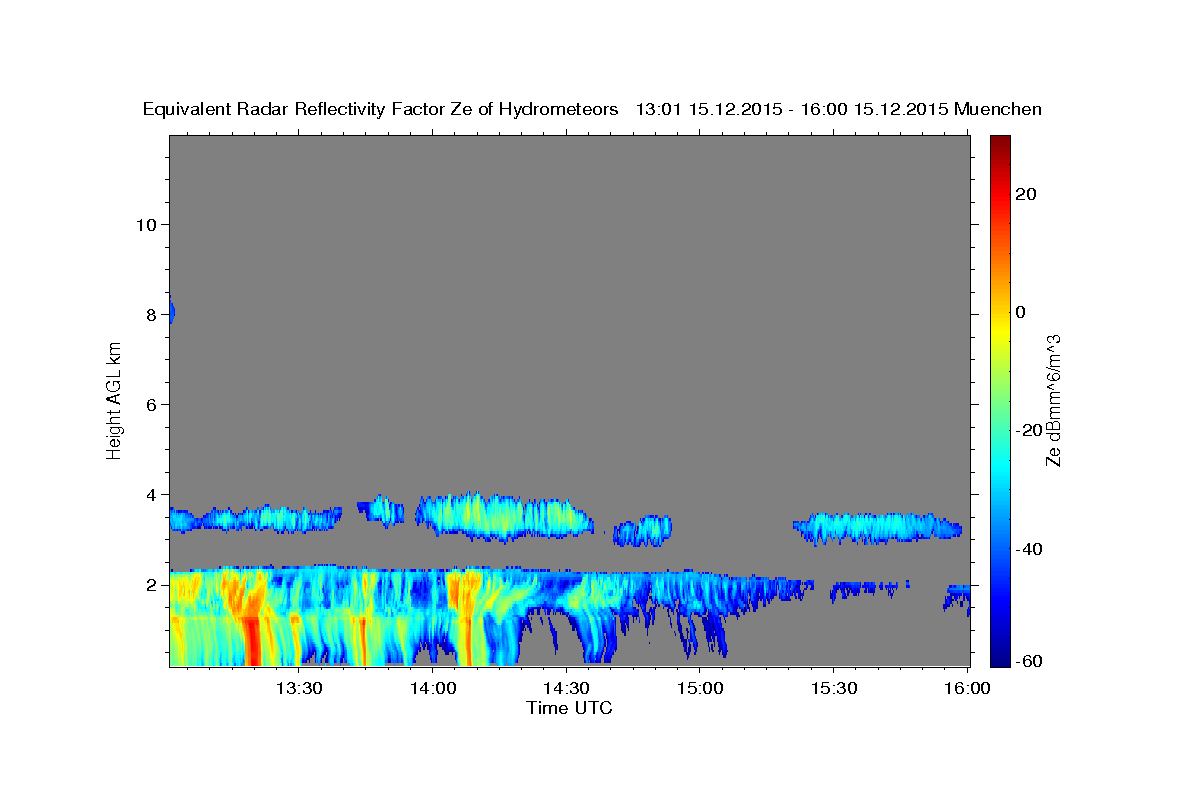This screenshot has width=1200, height=800.
Task: Click the colorbar value '0'
Action: pyautogui.click(x=1021, y=312)
